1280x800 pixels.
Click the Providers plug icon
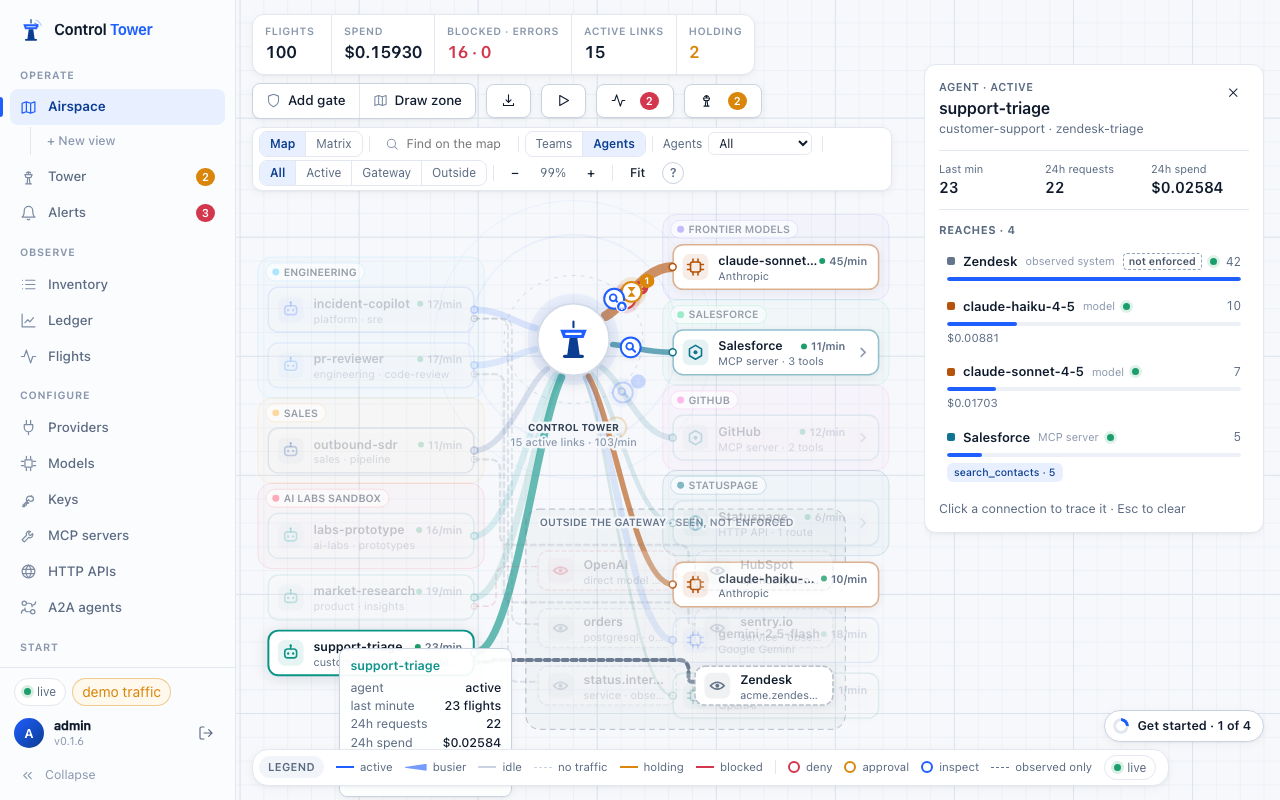pos(29,428)
